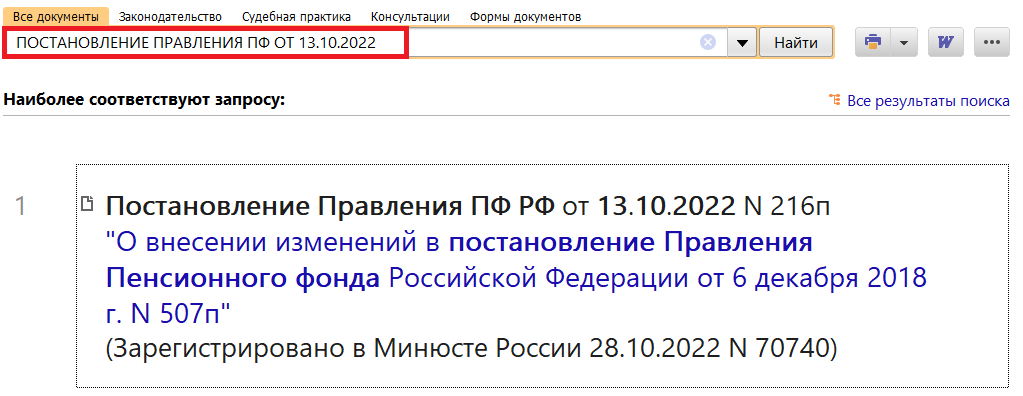This screenshot has height=396, width=1023.
Task: Open the Формы документов tab
Action: click(525, 17)
